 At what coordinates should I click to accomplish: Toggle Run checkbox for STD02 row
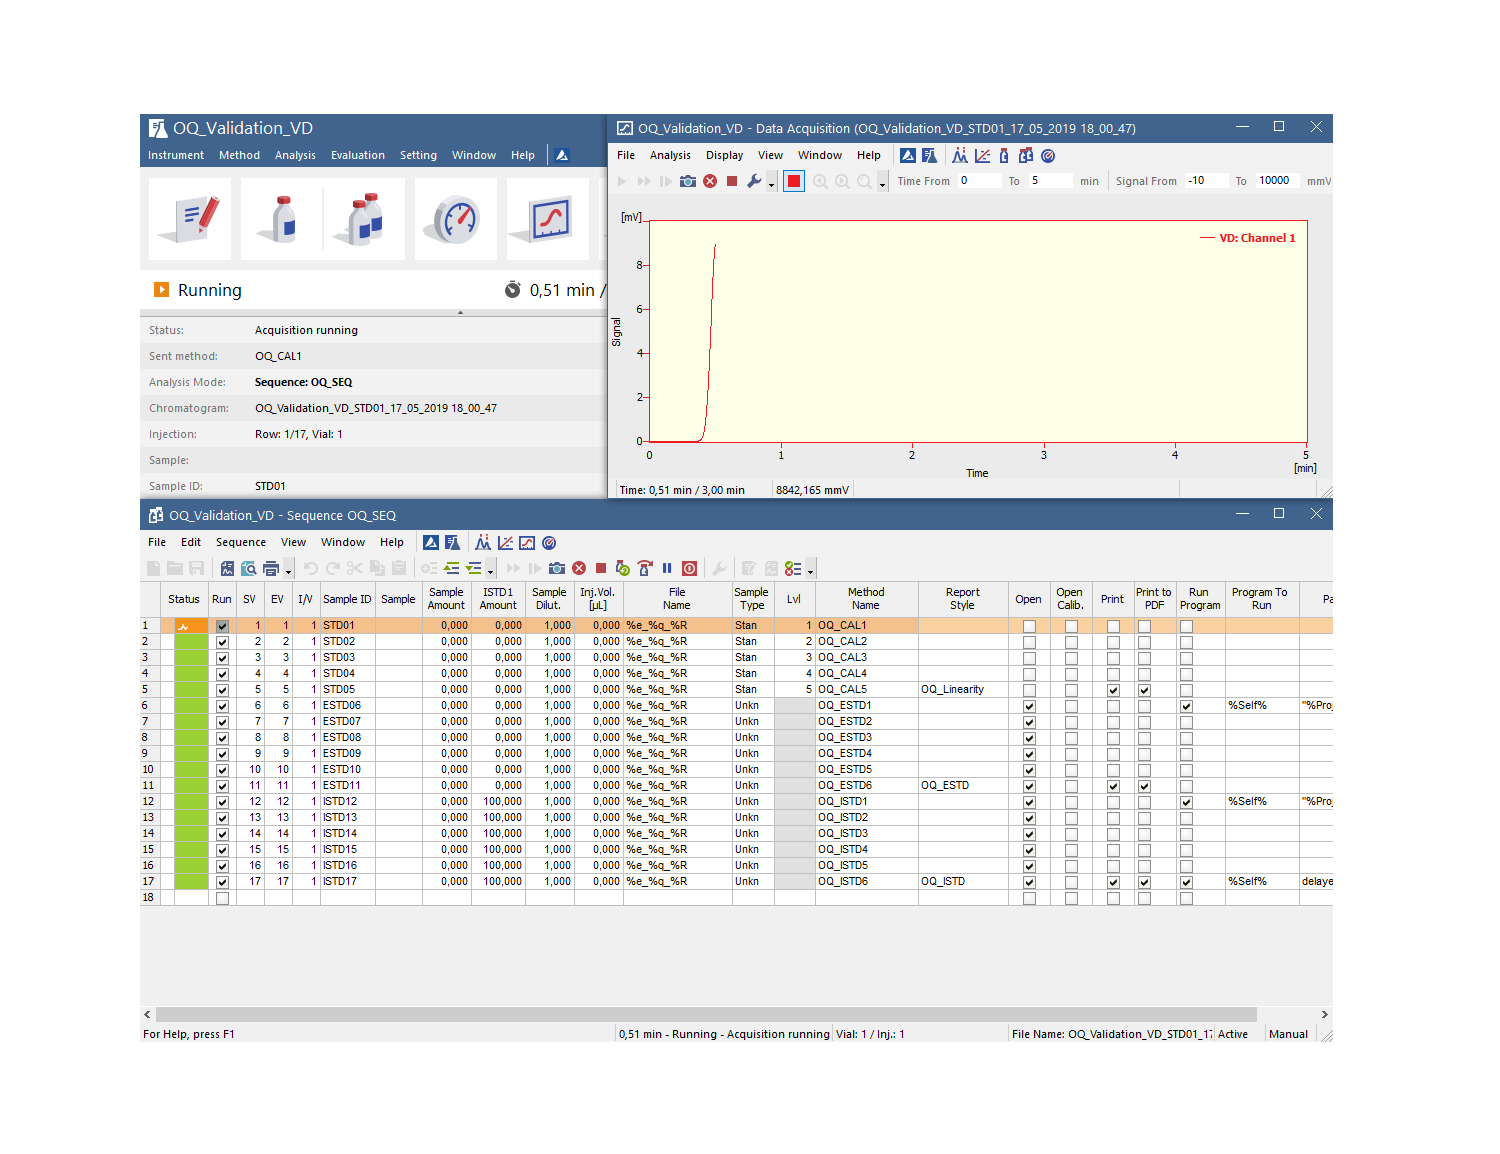222,642
